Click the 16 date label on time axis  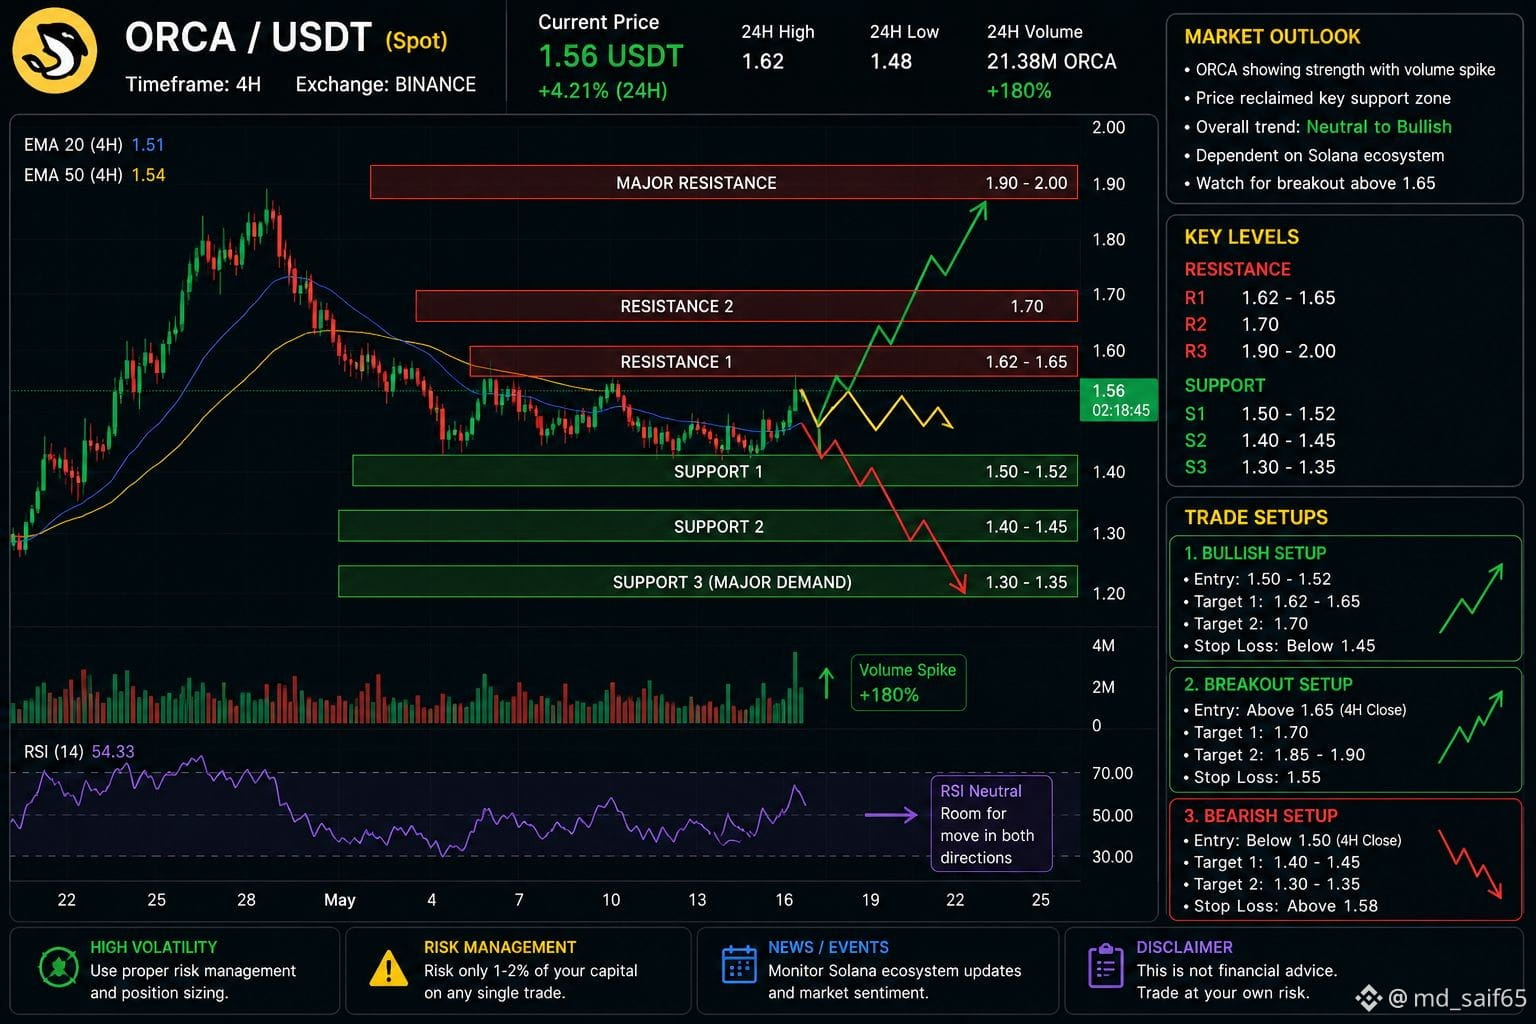coord(784,899)
